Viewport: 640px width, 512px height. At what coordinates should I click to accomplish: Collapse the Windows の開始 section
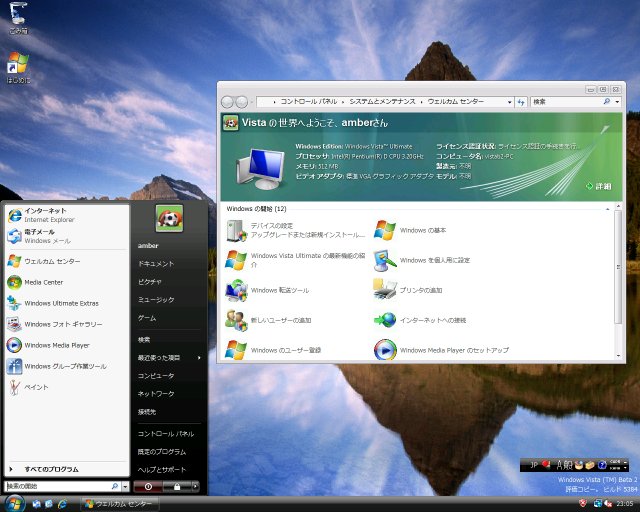point(607,209)
